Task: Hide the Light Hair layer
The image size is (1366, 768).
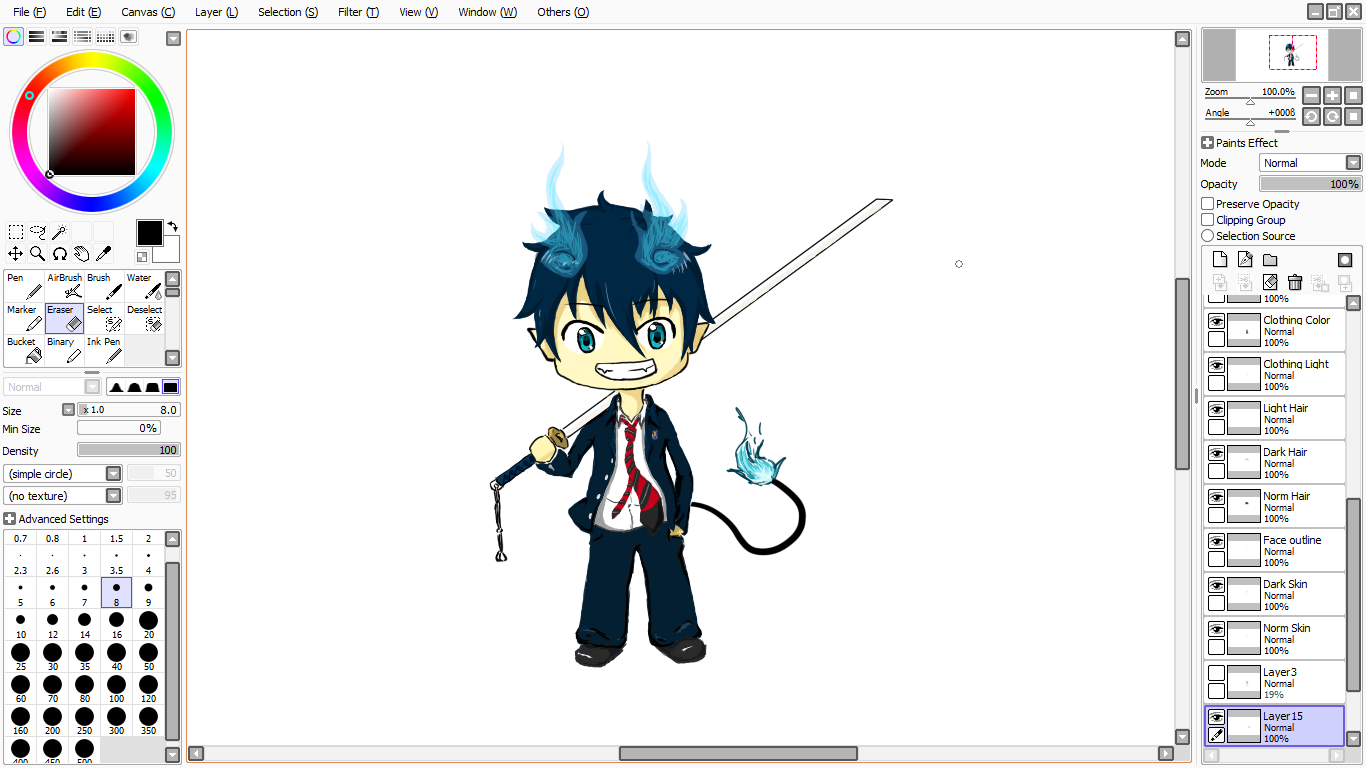Action: (x=1216, y=410)
